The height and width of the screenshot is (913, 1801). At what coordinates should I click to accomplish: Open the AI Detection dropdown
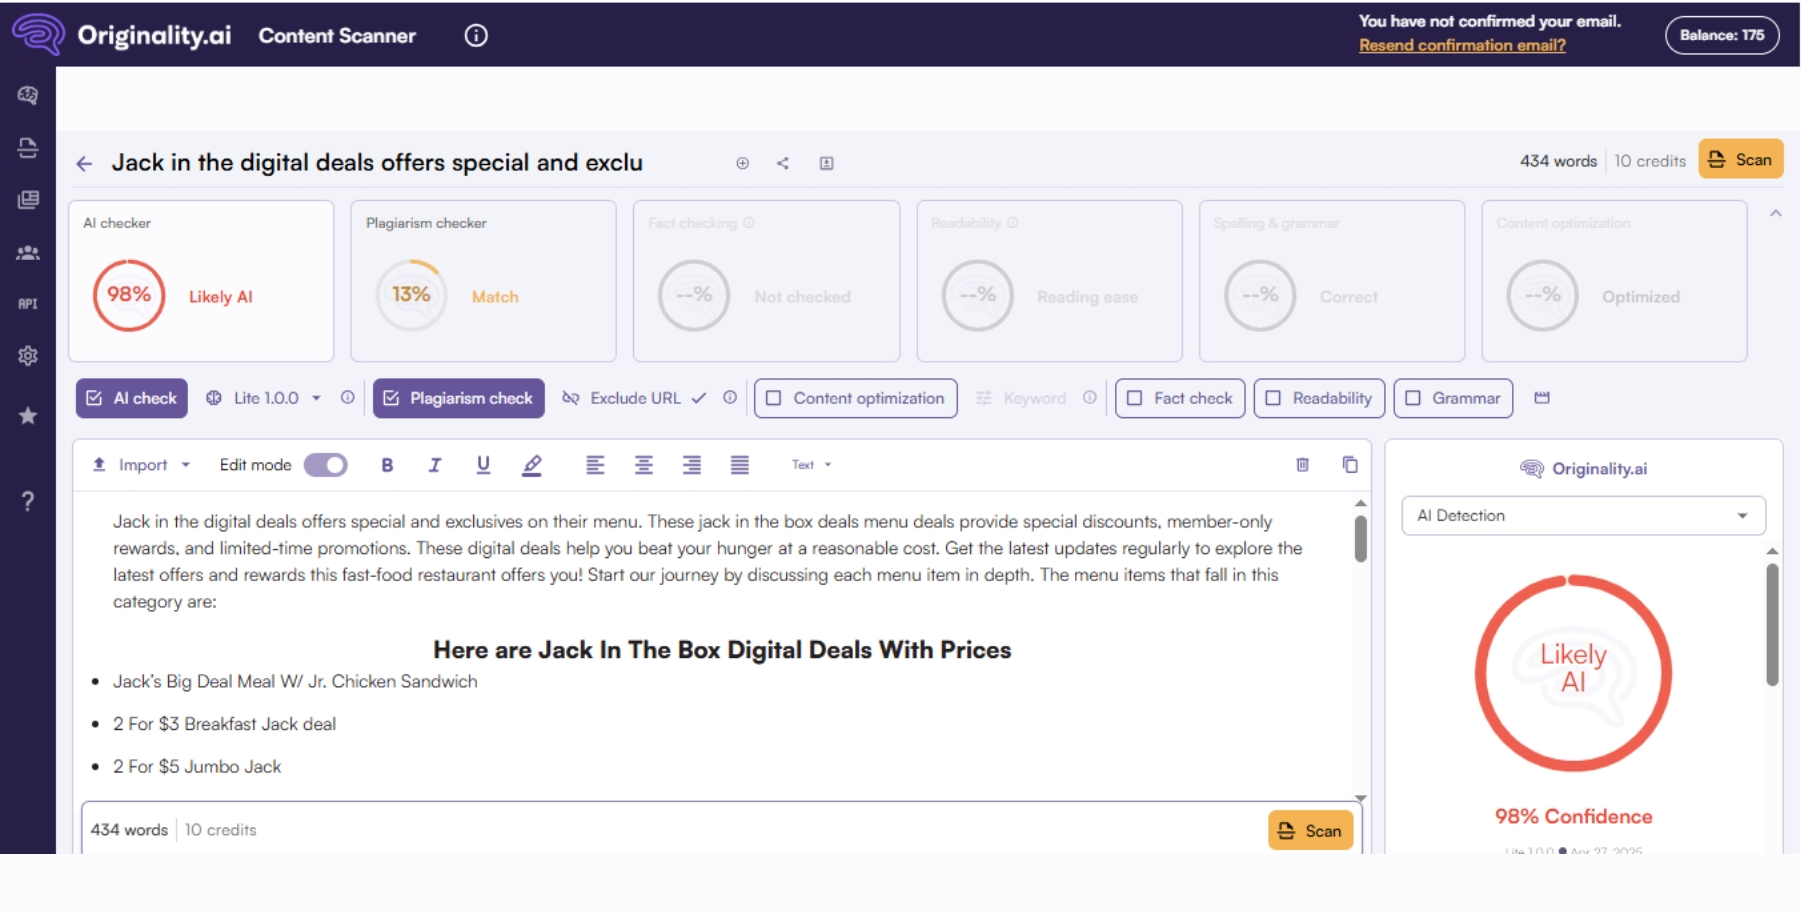click(1584, 516)
